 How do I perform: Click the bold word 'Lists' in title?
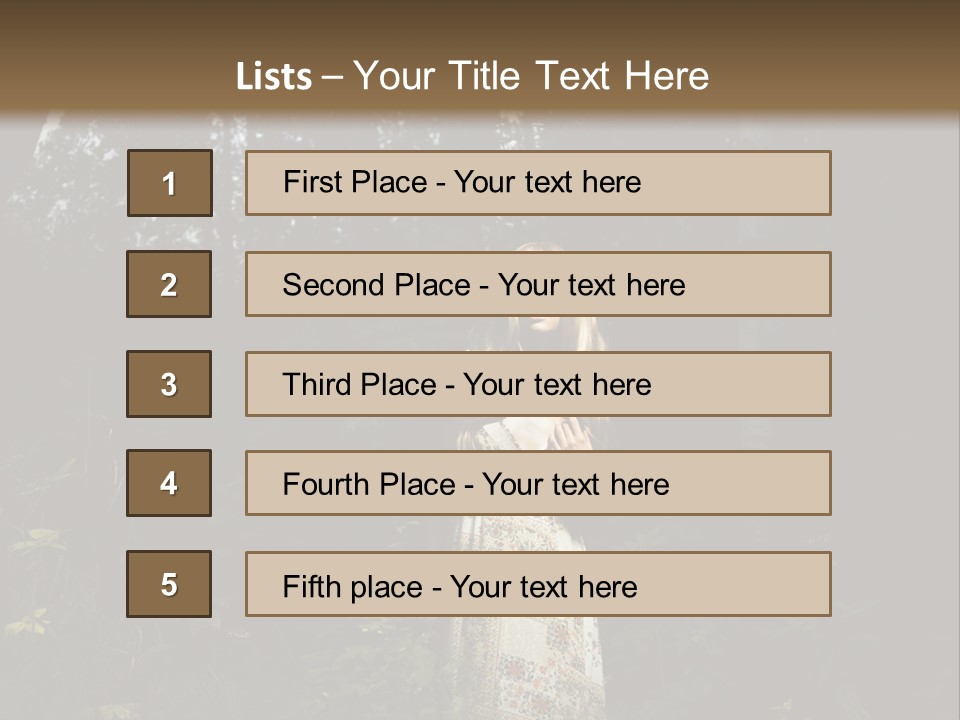(x=274, y=77)
